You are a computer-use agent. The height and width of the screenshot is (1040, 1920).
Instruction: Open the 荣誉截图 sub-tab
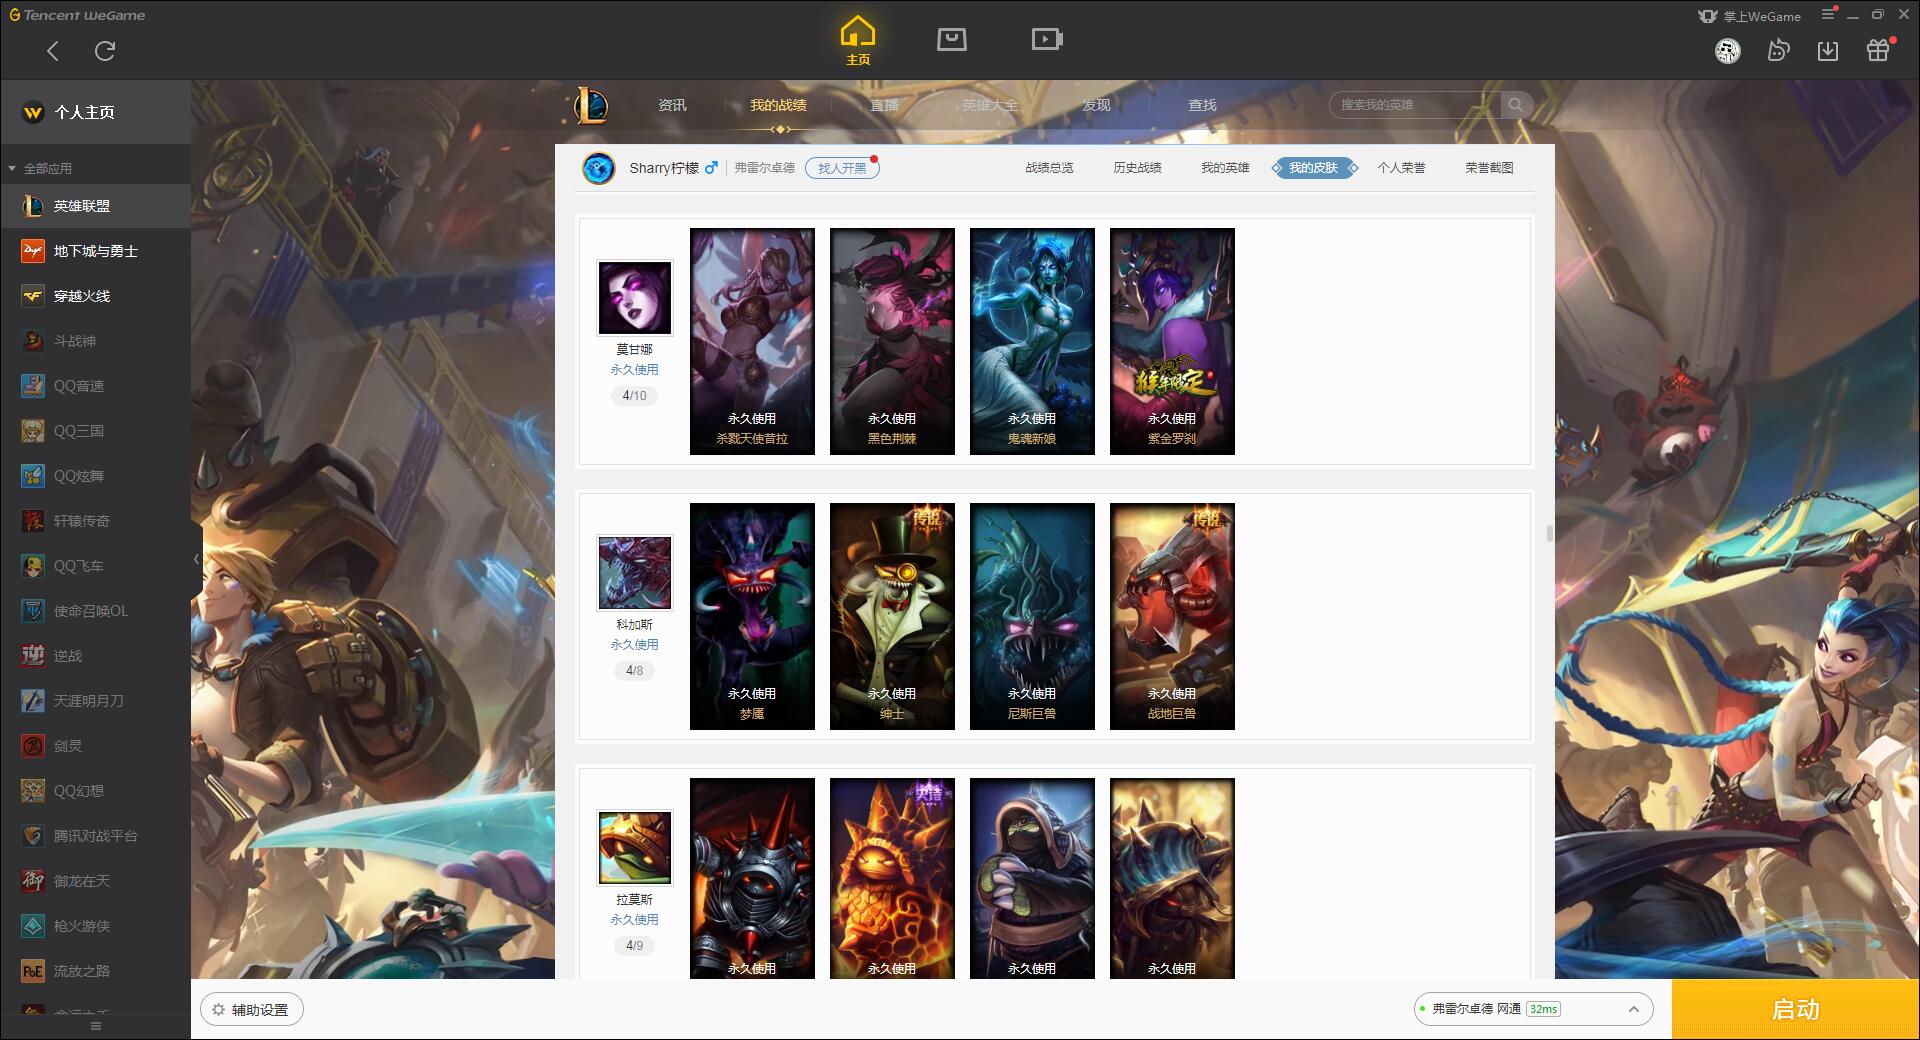click(1489, 168)
